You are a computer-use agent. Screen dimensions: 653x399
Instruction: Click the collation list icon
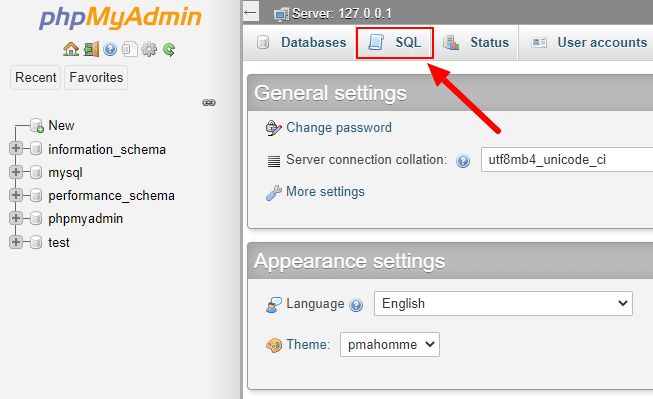point(274,161)
